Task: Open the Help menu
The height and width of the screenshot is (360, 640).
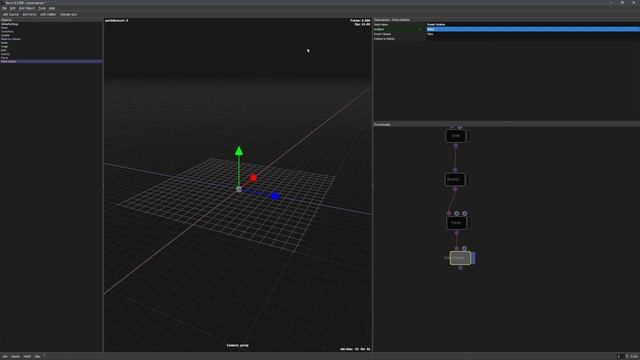Action: (52, 8)
